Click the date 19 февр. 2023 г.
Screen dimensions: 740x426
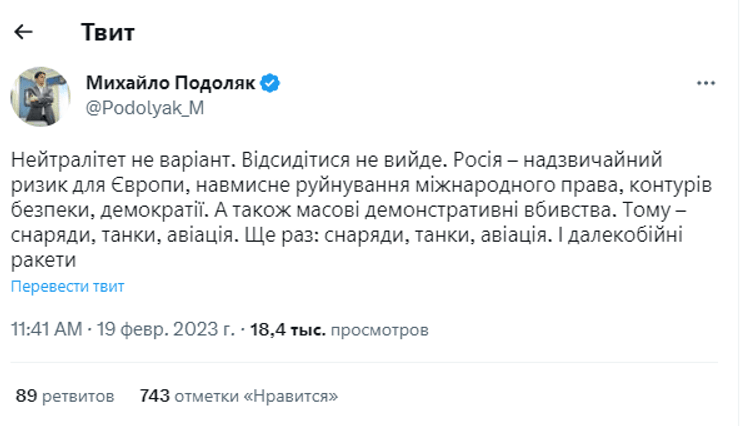pyautogui.click(x=165, y=328)
